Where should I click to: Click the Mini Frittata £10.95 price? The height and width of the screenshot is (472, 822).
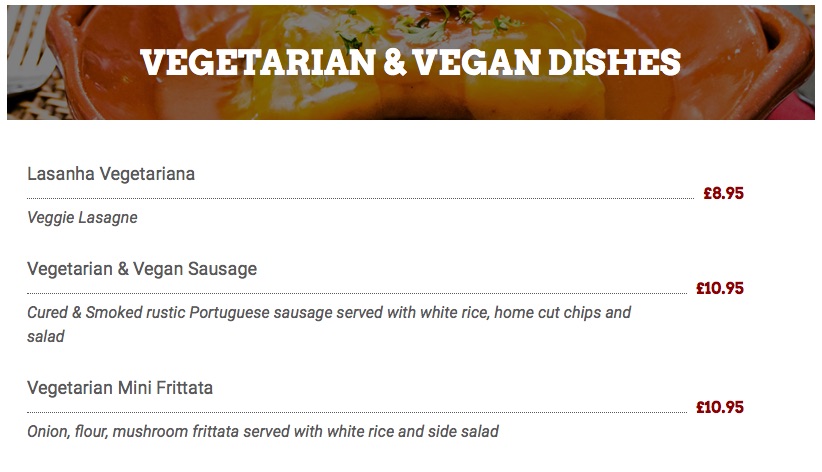pyautogui.click(x=720, y=408)
